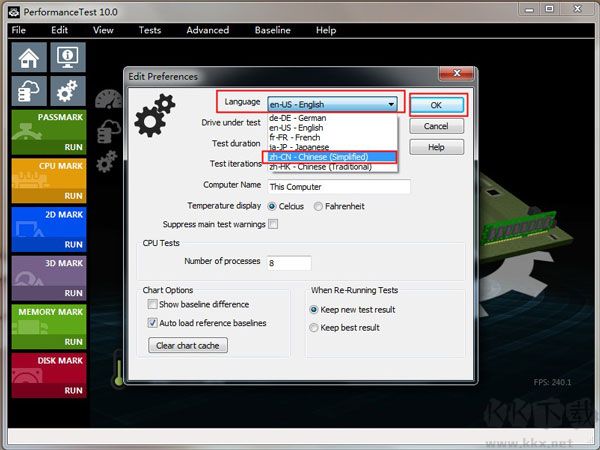Run the 3D Mark test tile
Screen dimensions: 600x450
(x=47, y=277)
